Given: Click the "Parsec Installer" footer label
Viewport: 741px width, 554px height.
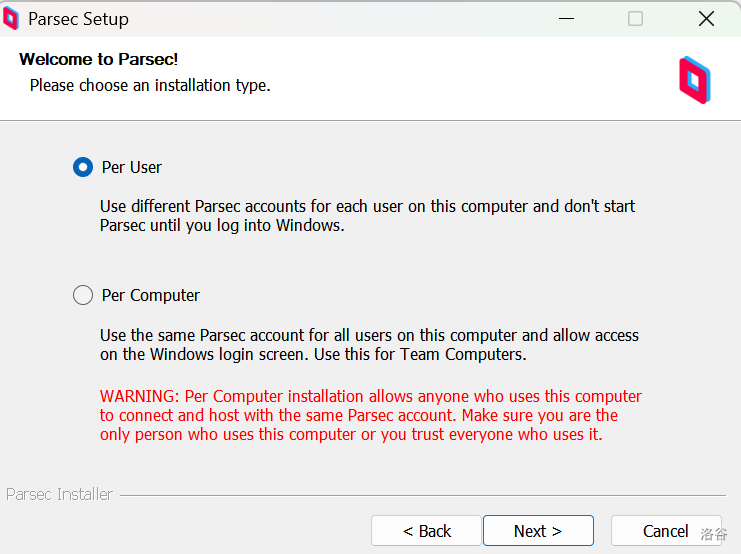Looking at the screenshot, I should coord(59,494).
